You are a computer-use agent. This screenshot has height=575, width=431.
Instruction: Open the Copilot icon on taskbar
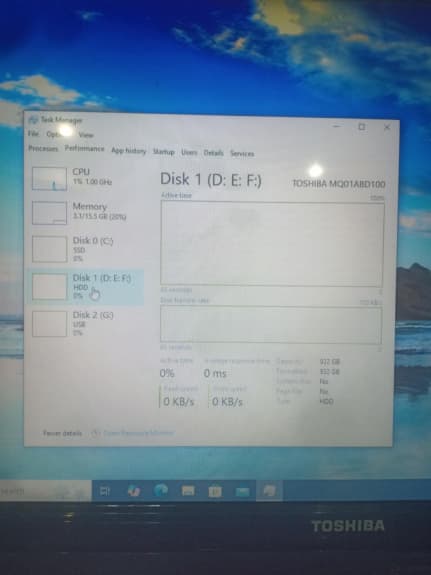pyautogui.click(x=134, y=491)
